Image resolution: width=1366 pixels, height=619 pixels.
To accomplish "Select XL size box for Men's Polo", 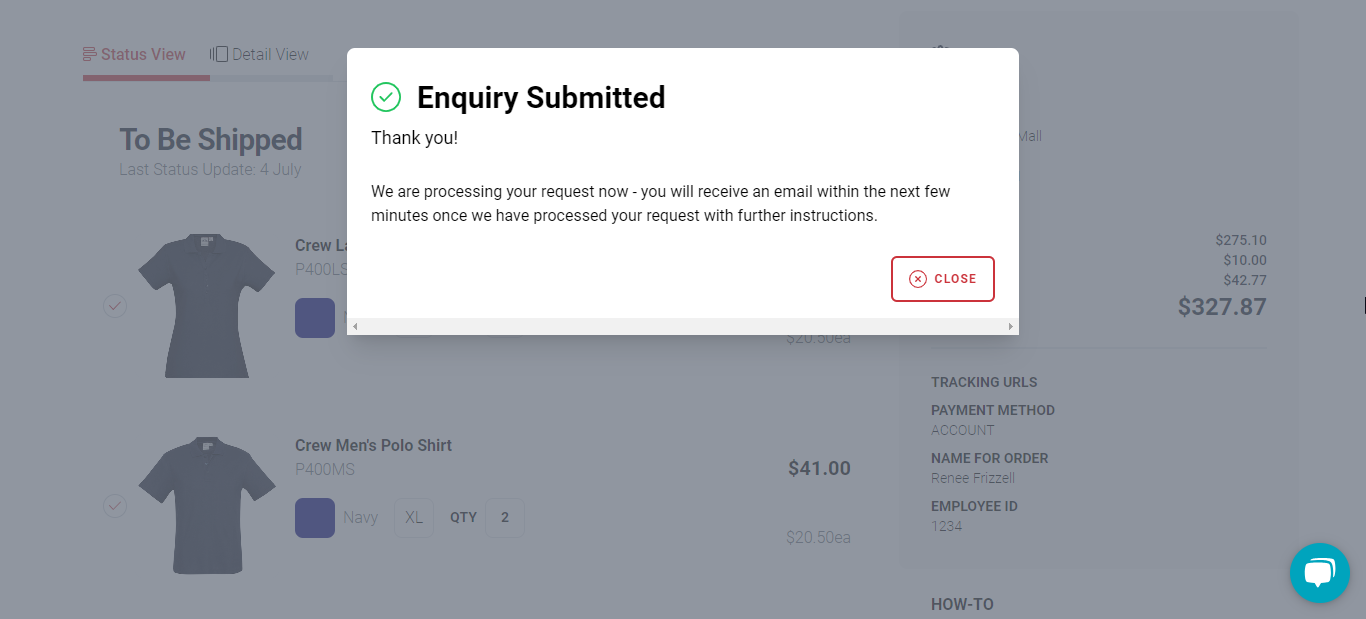I will [414, 518].
